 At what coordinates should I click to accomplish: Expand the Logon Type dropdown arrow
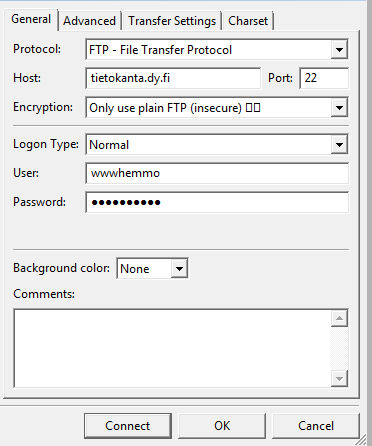tap(339, 144)
